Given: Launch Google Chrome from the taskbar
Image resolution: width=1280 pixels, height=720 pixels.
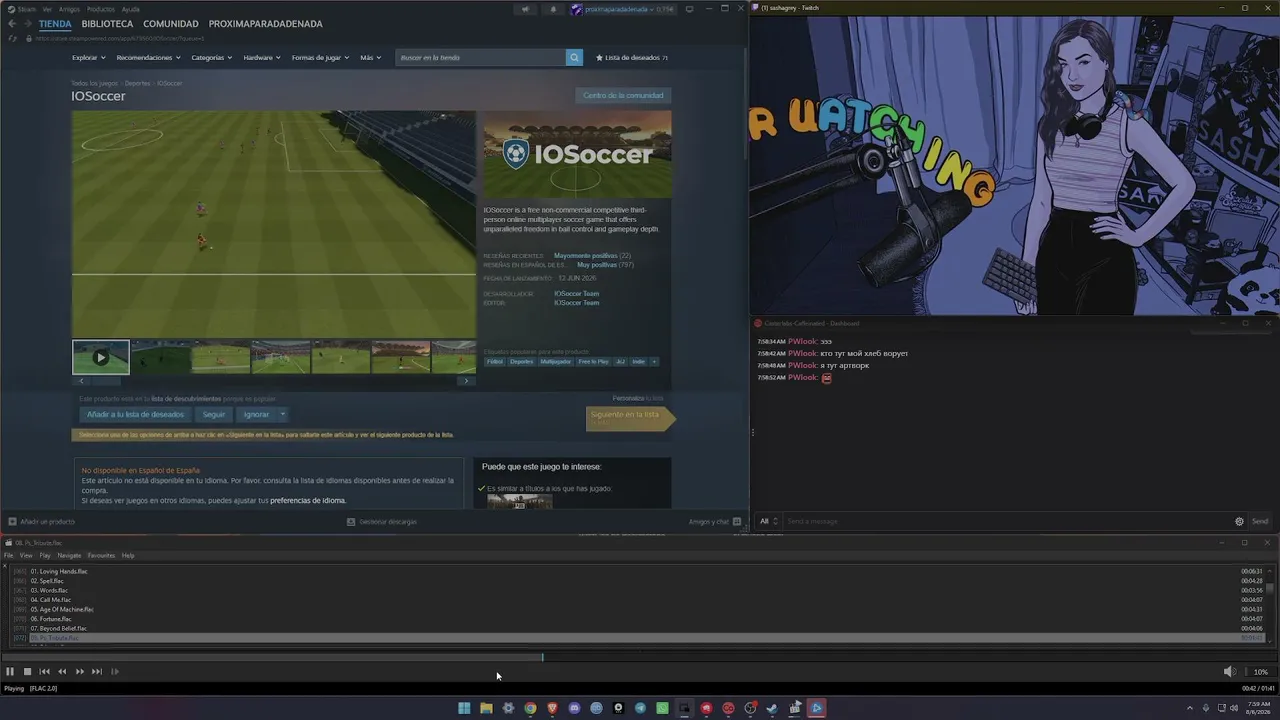Looking at the screenshot, I should [x=530, y=708].
